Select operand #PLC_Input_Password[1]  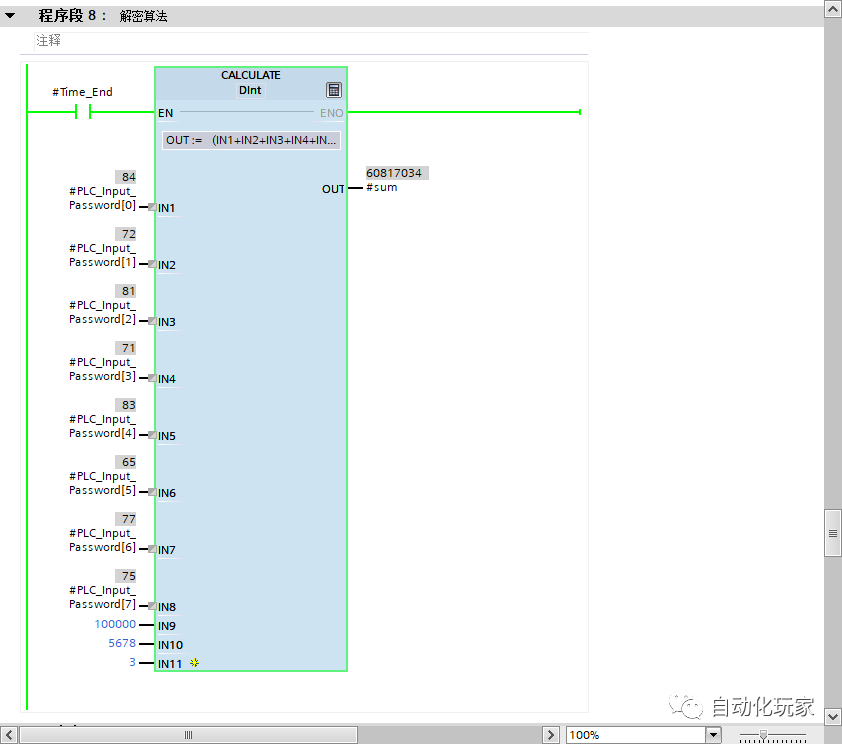pyautogui.click(x=103, y=255)
